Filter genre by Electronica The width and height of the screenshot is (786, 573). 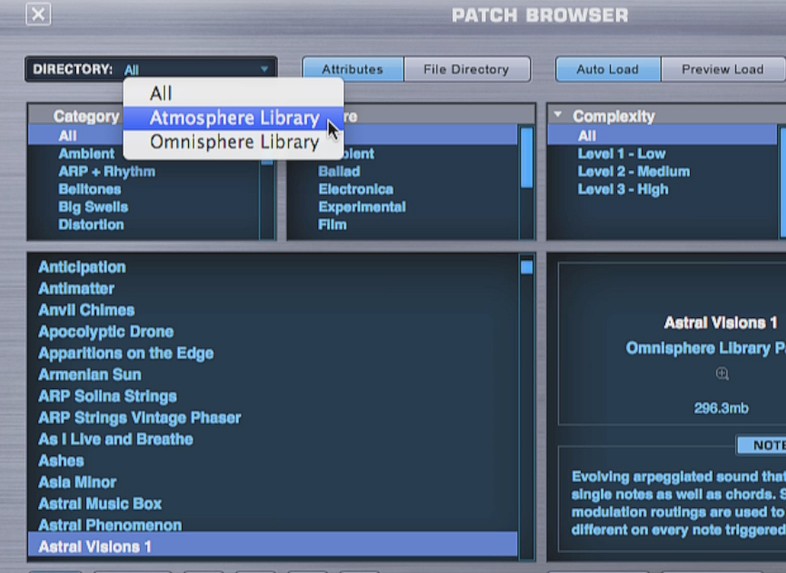pos(356,189)
